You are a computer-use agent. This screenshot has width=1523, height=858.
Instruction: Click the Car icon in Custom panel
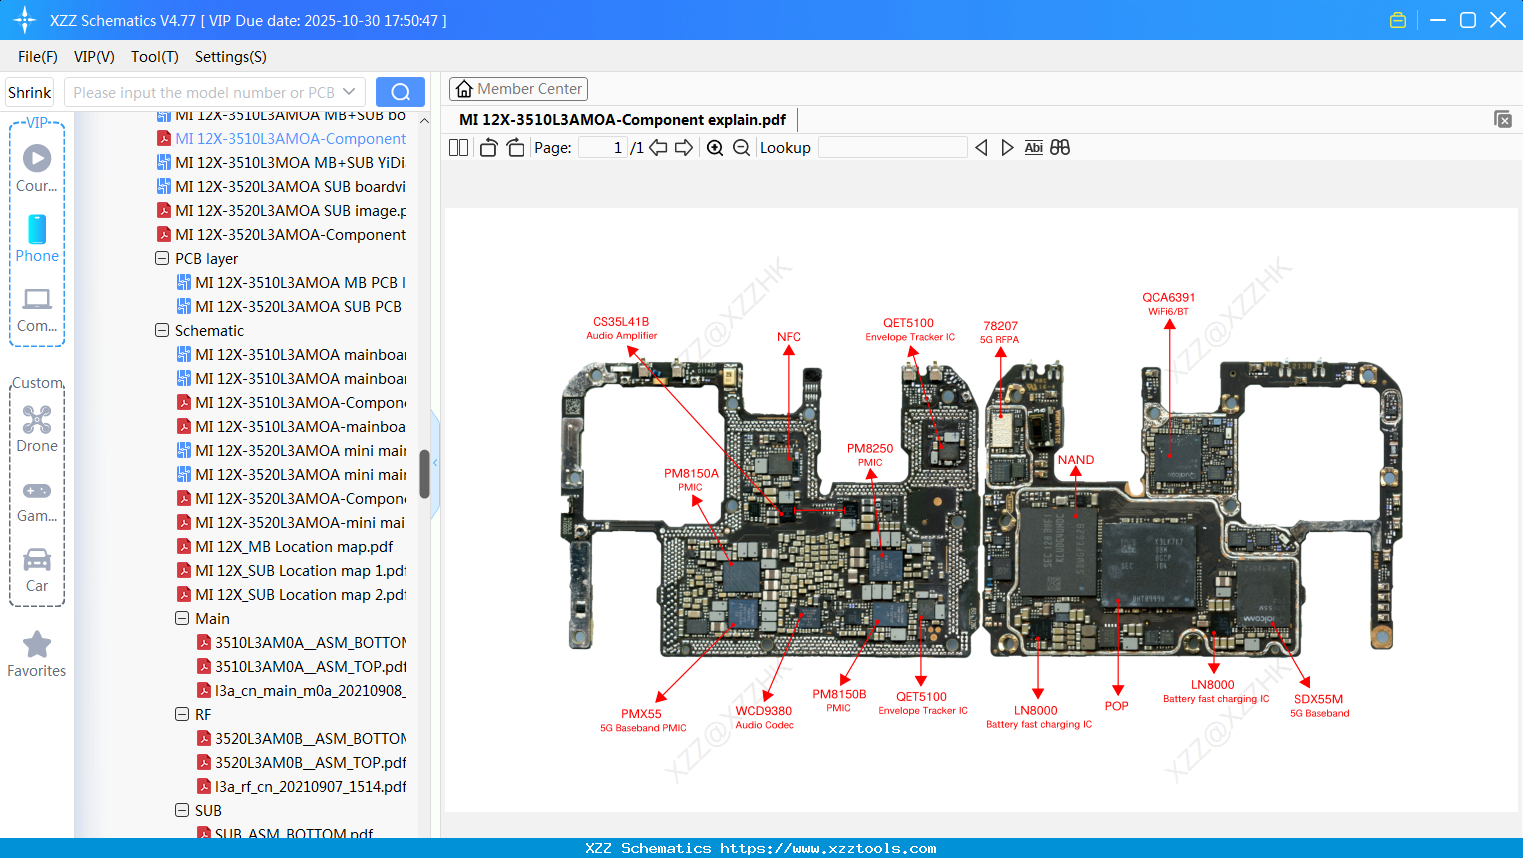point(37,560)
